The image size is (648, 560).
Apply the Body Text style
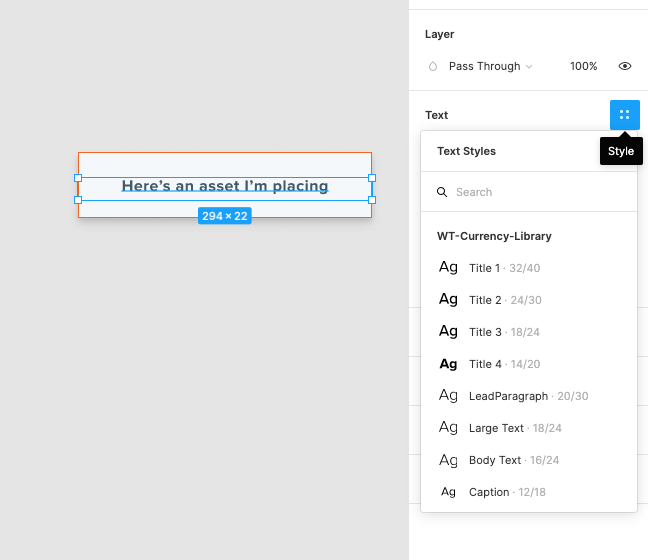tap(529, 460)
